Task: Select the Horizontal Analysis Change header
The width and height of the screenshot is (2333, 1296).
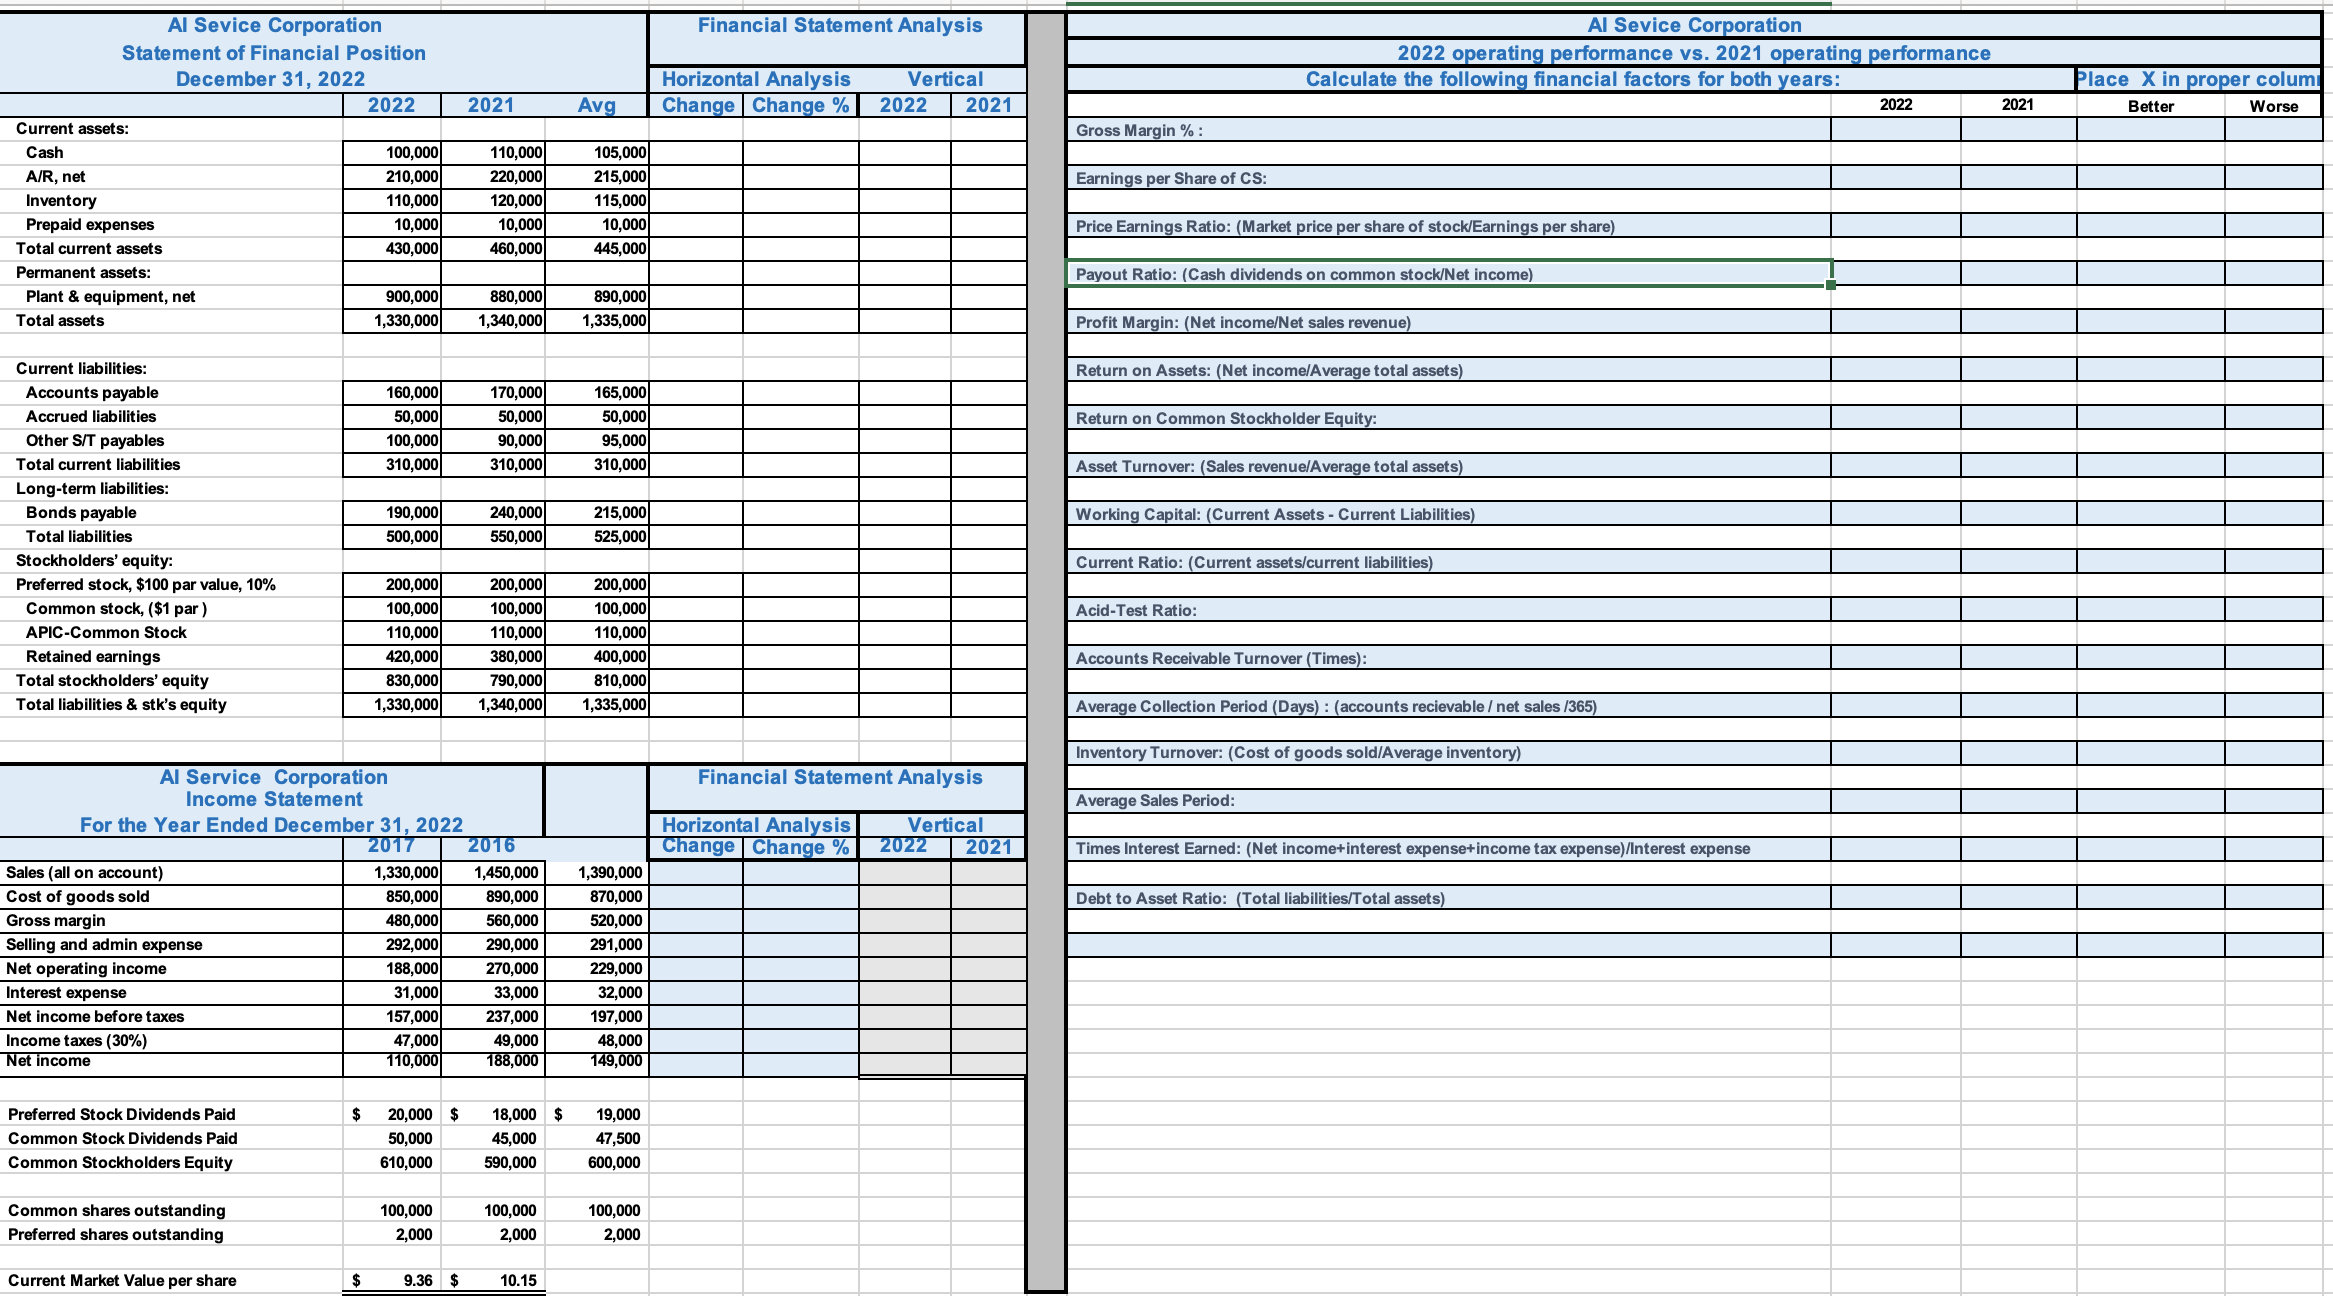Action: [697, 105]
